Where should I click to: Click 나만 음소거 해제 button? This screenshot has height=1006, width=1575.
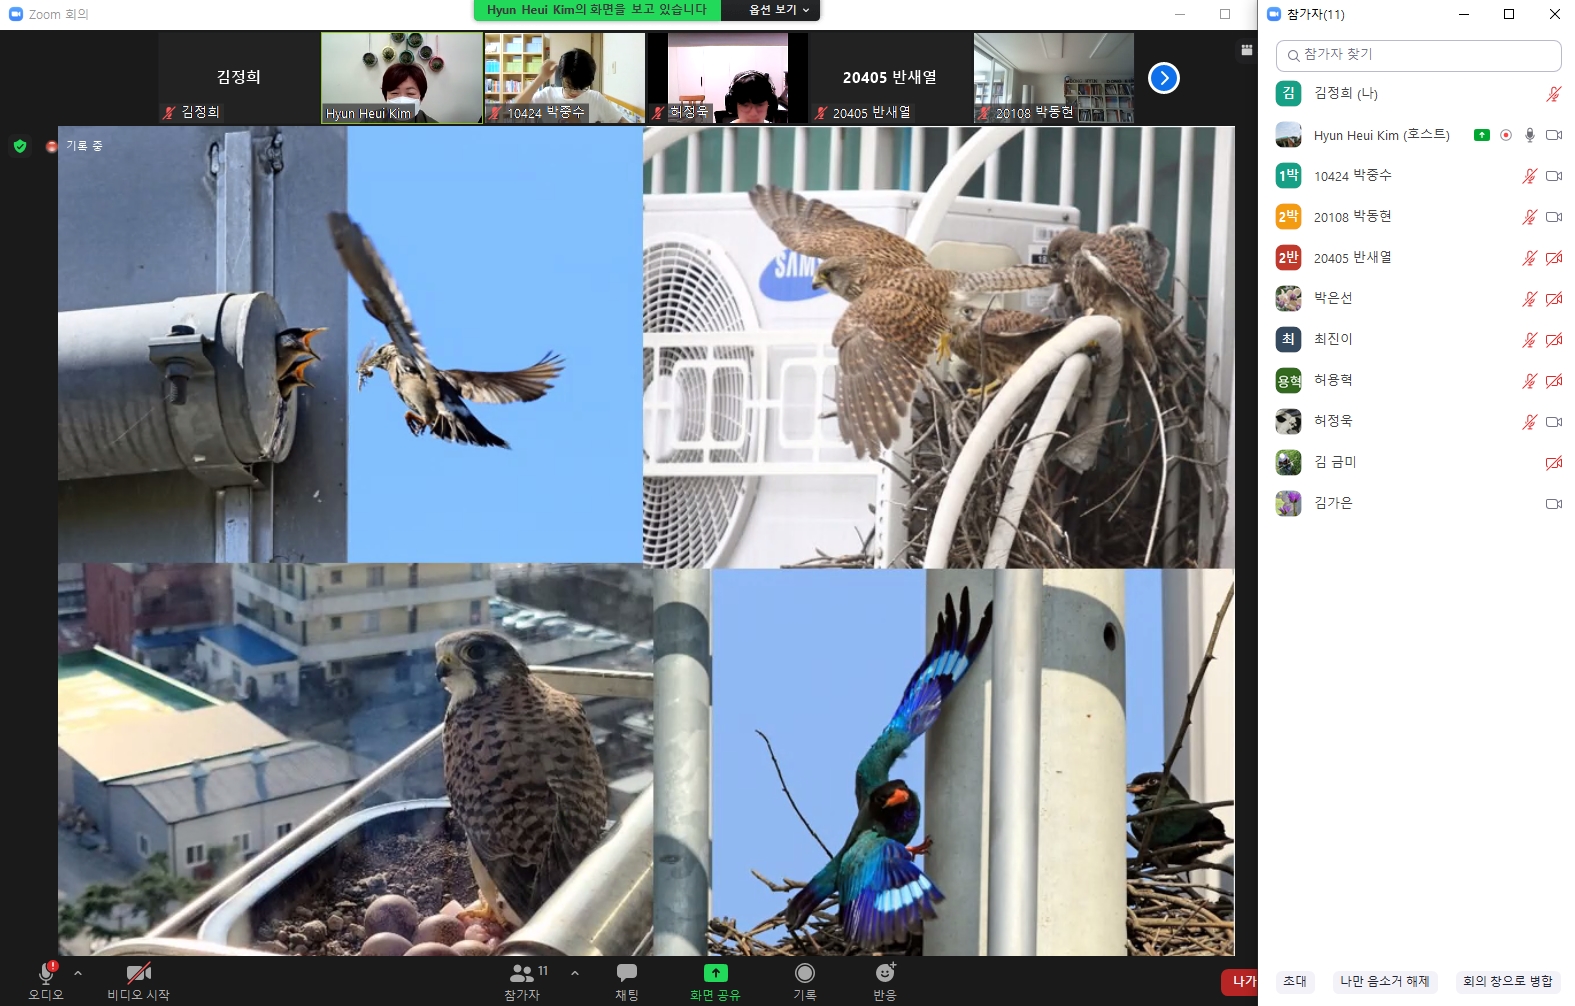pos(1385,981)
